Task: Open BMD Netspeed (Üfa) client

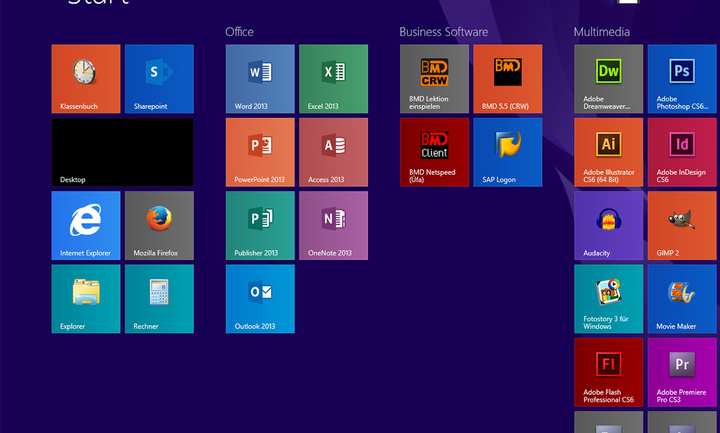Action: point(434,152)
